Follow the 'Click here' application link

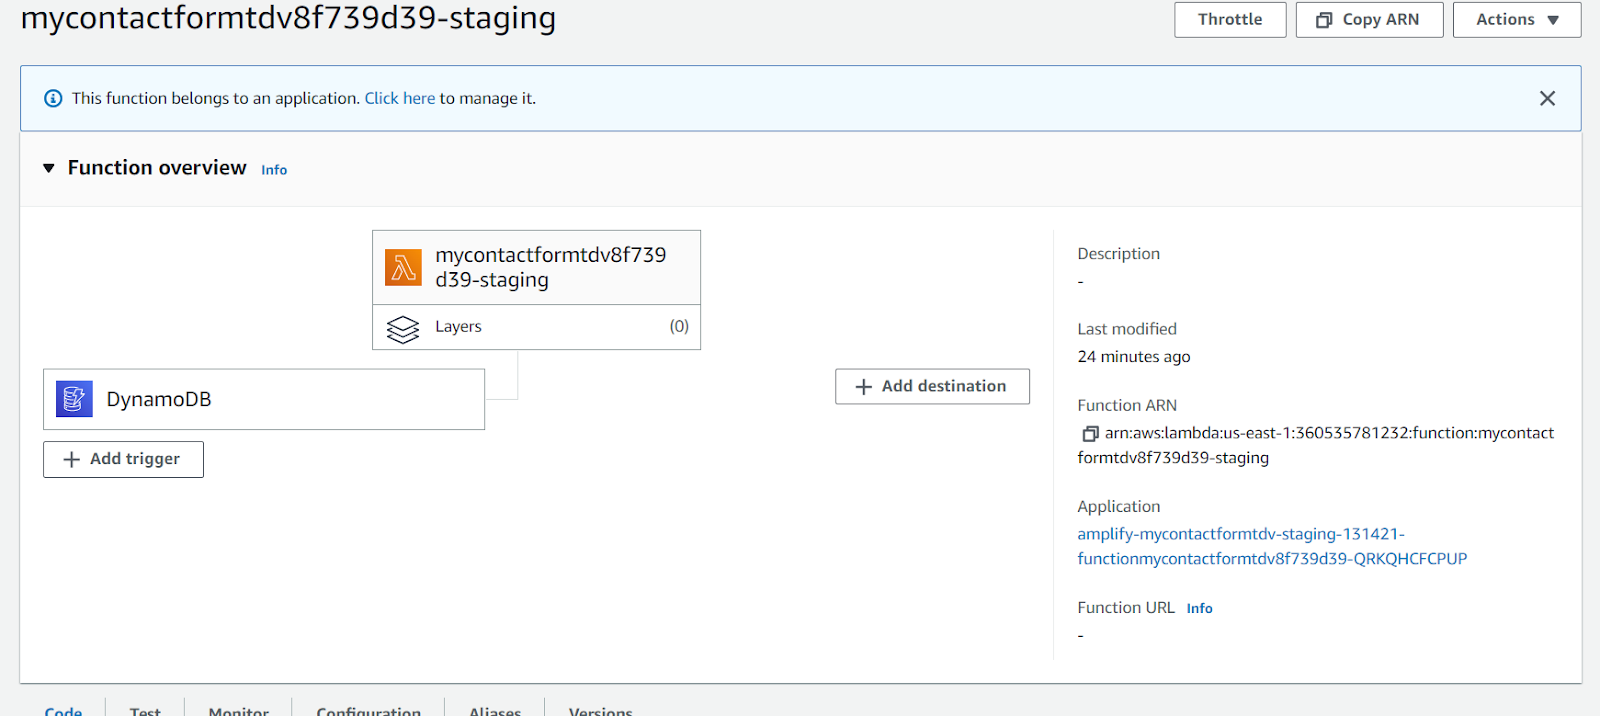coord(400,98)
